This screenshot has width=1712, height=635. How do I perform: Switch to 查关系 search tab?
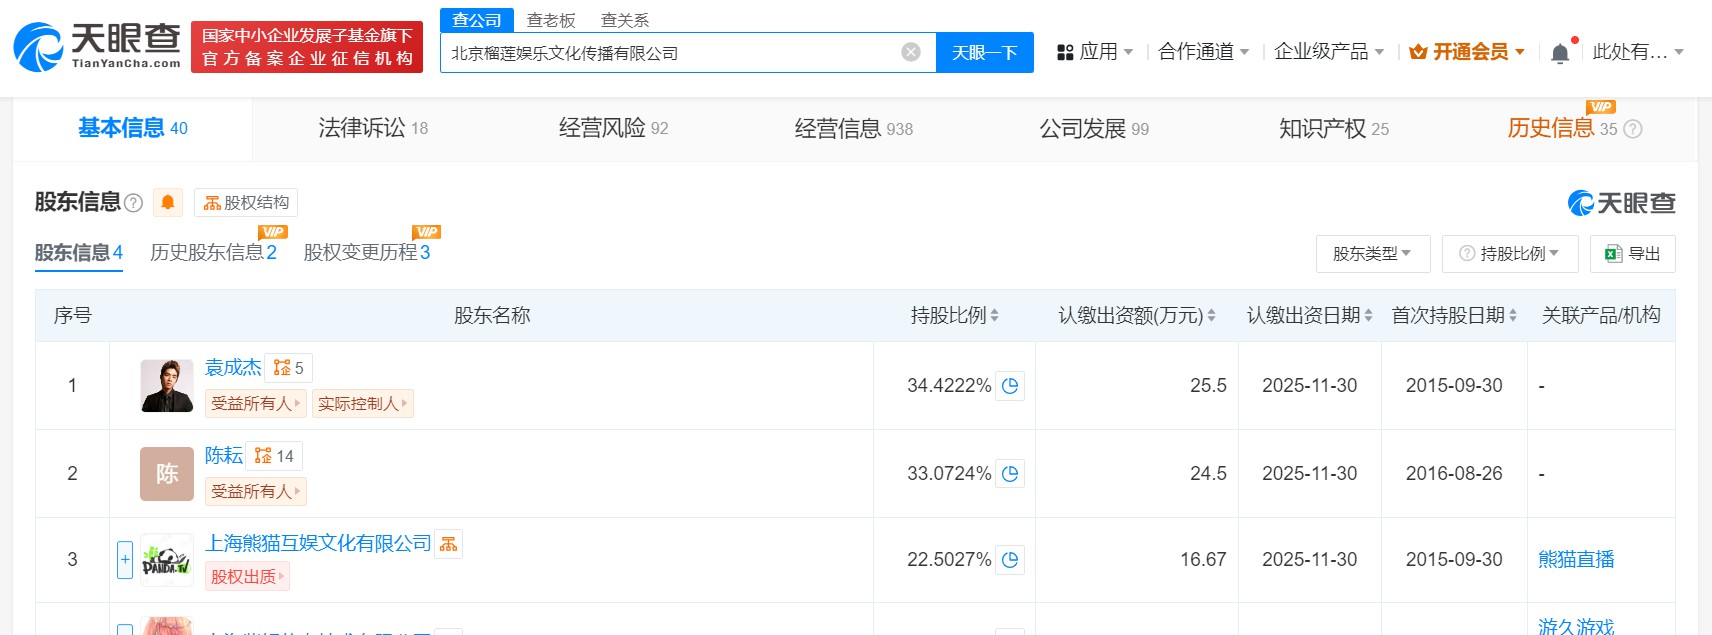point(625,20)
